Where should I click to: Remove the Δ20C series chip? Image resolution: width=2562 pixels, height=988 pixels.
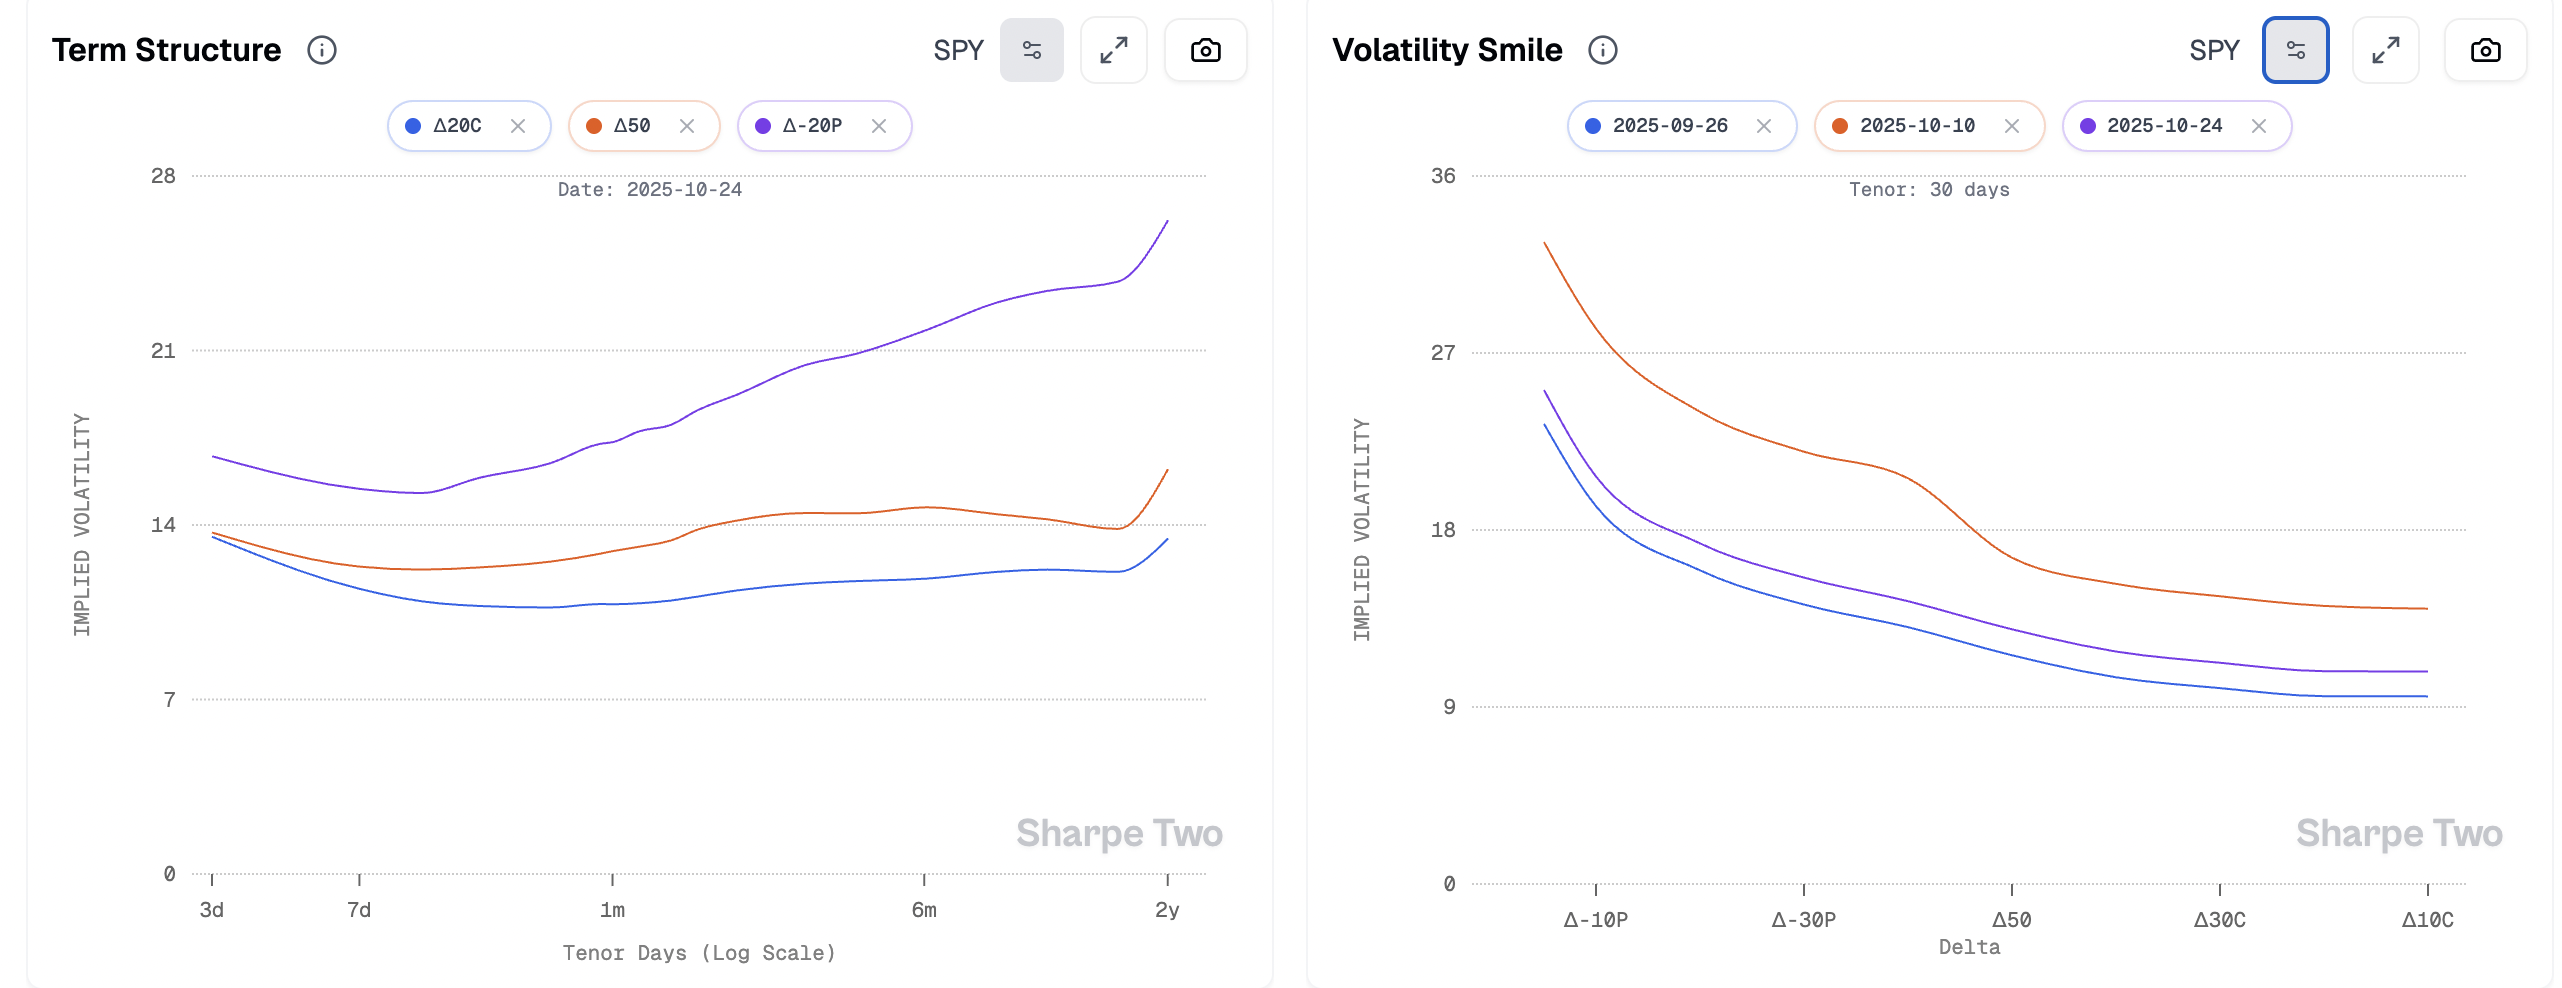tap(518, 126)
